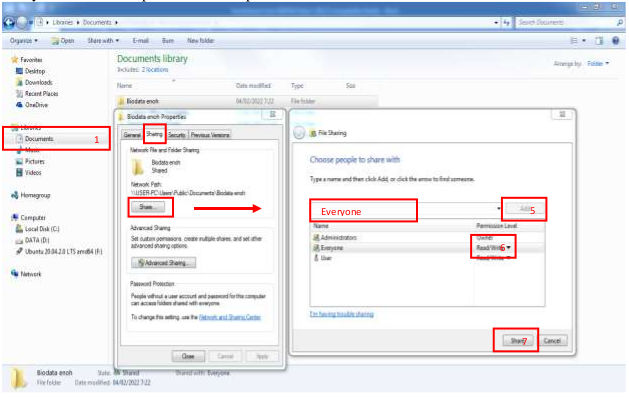Open the 2 locations link
The image size is (629, 397).
click(155, 70)
